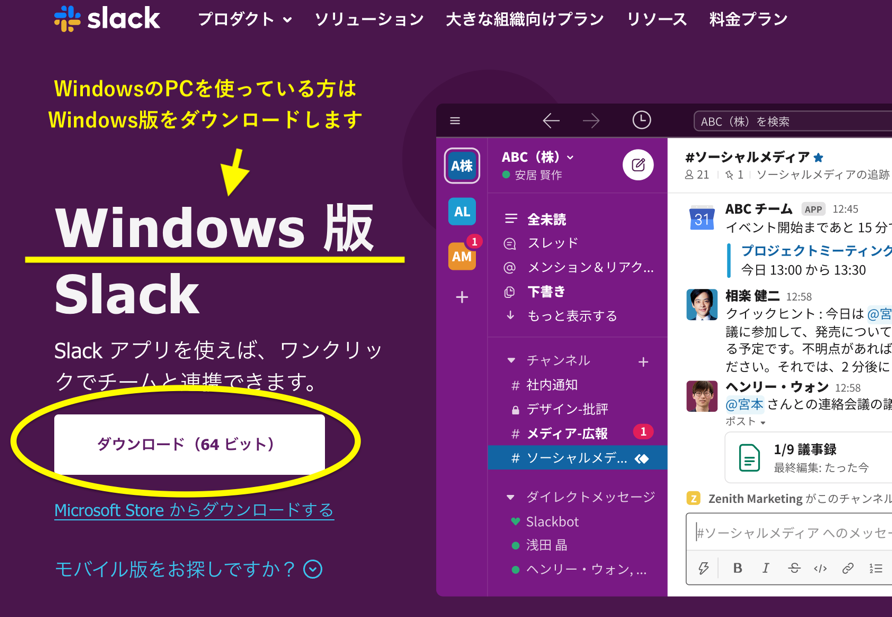Click the ABC（株）を検索 search field

pos(793,121)
